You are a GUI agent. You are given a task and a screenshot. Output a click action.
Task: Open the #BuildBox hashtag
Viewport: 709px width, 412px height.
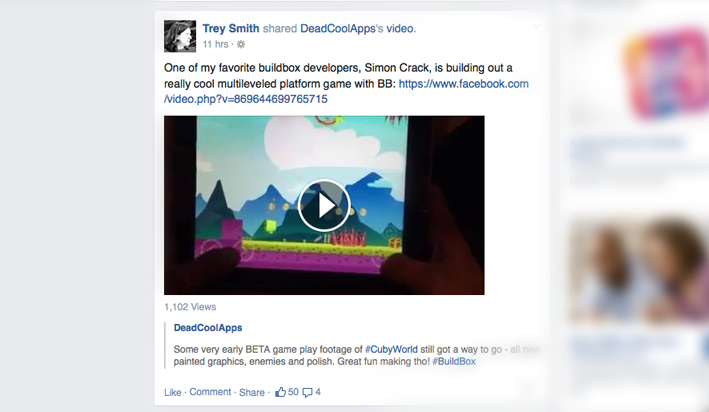tap(454, 362)
